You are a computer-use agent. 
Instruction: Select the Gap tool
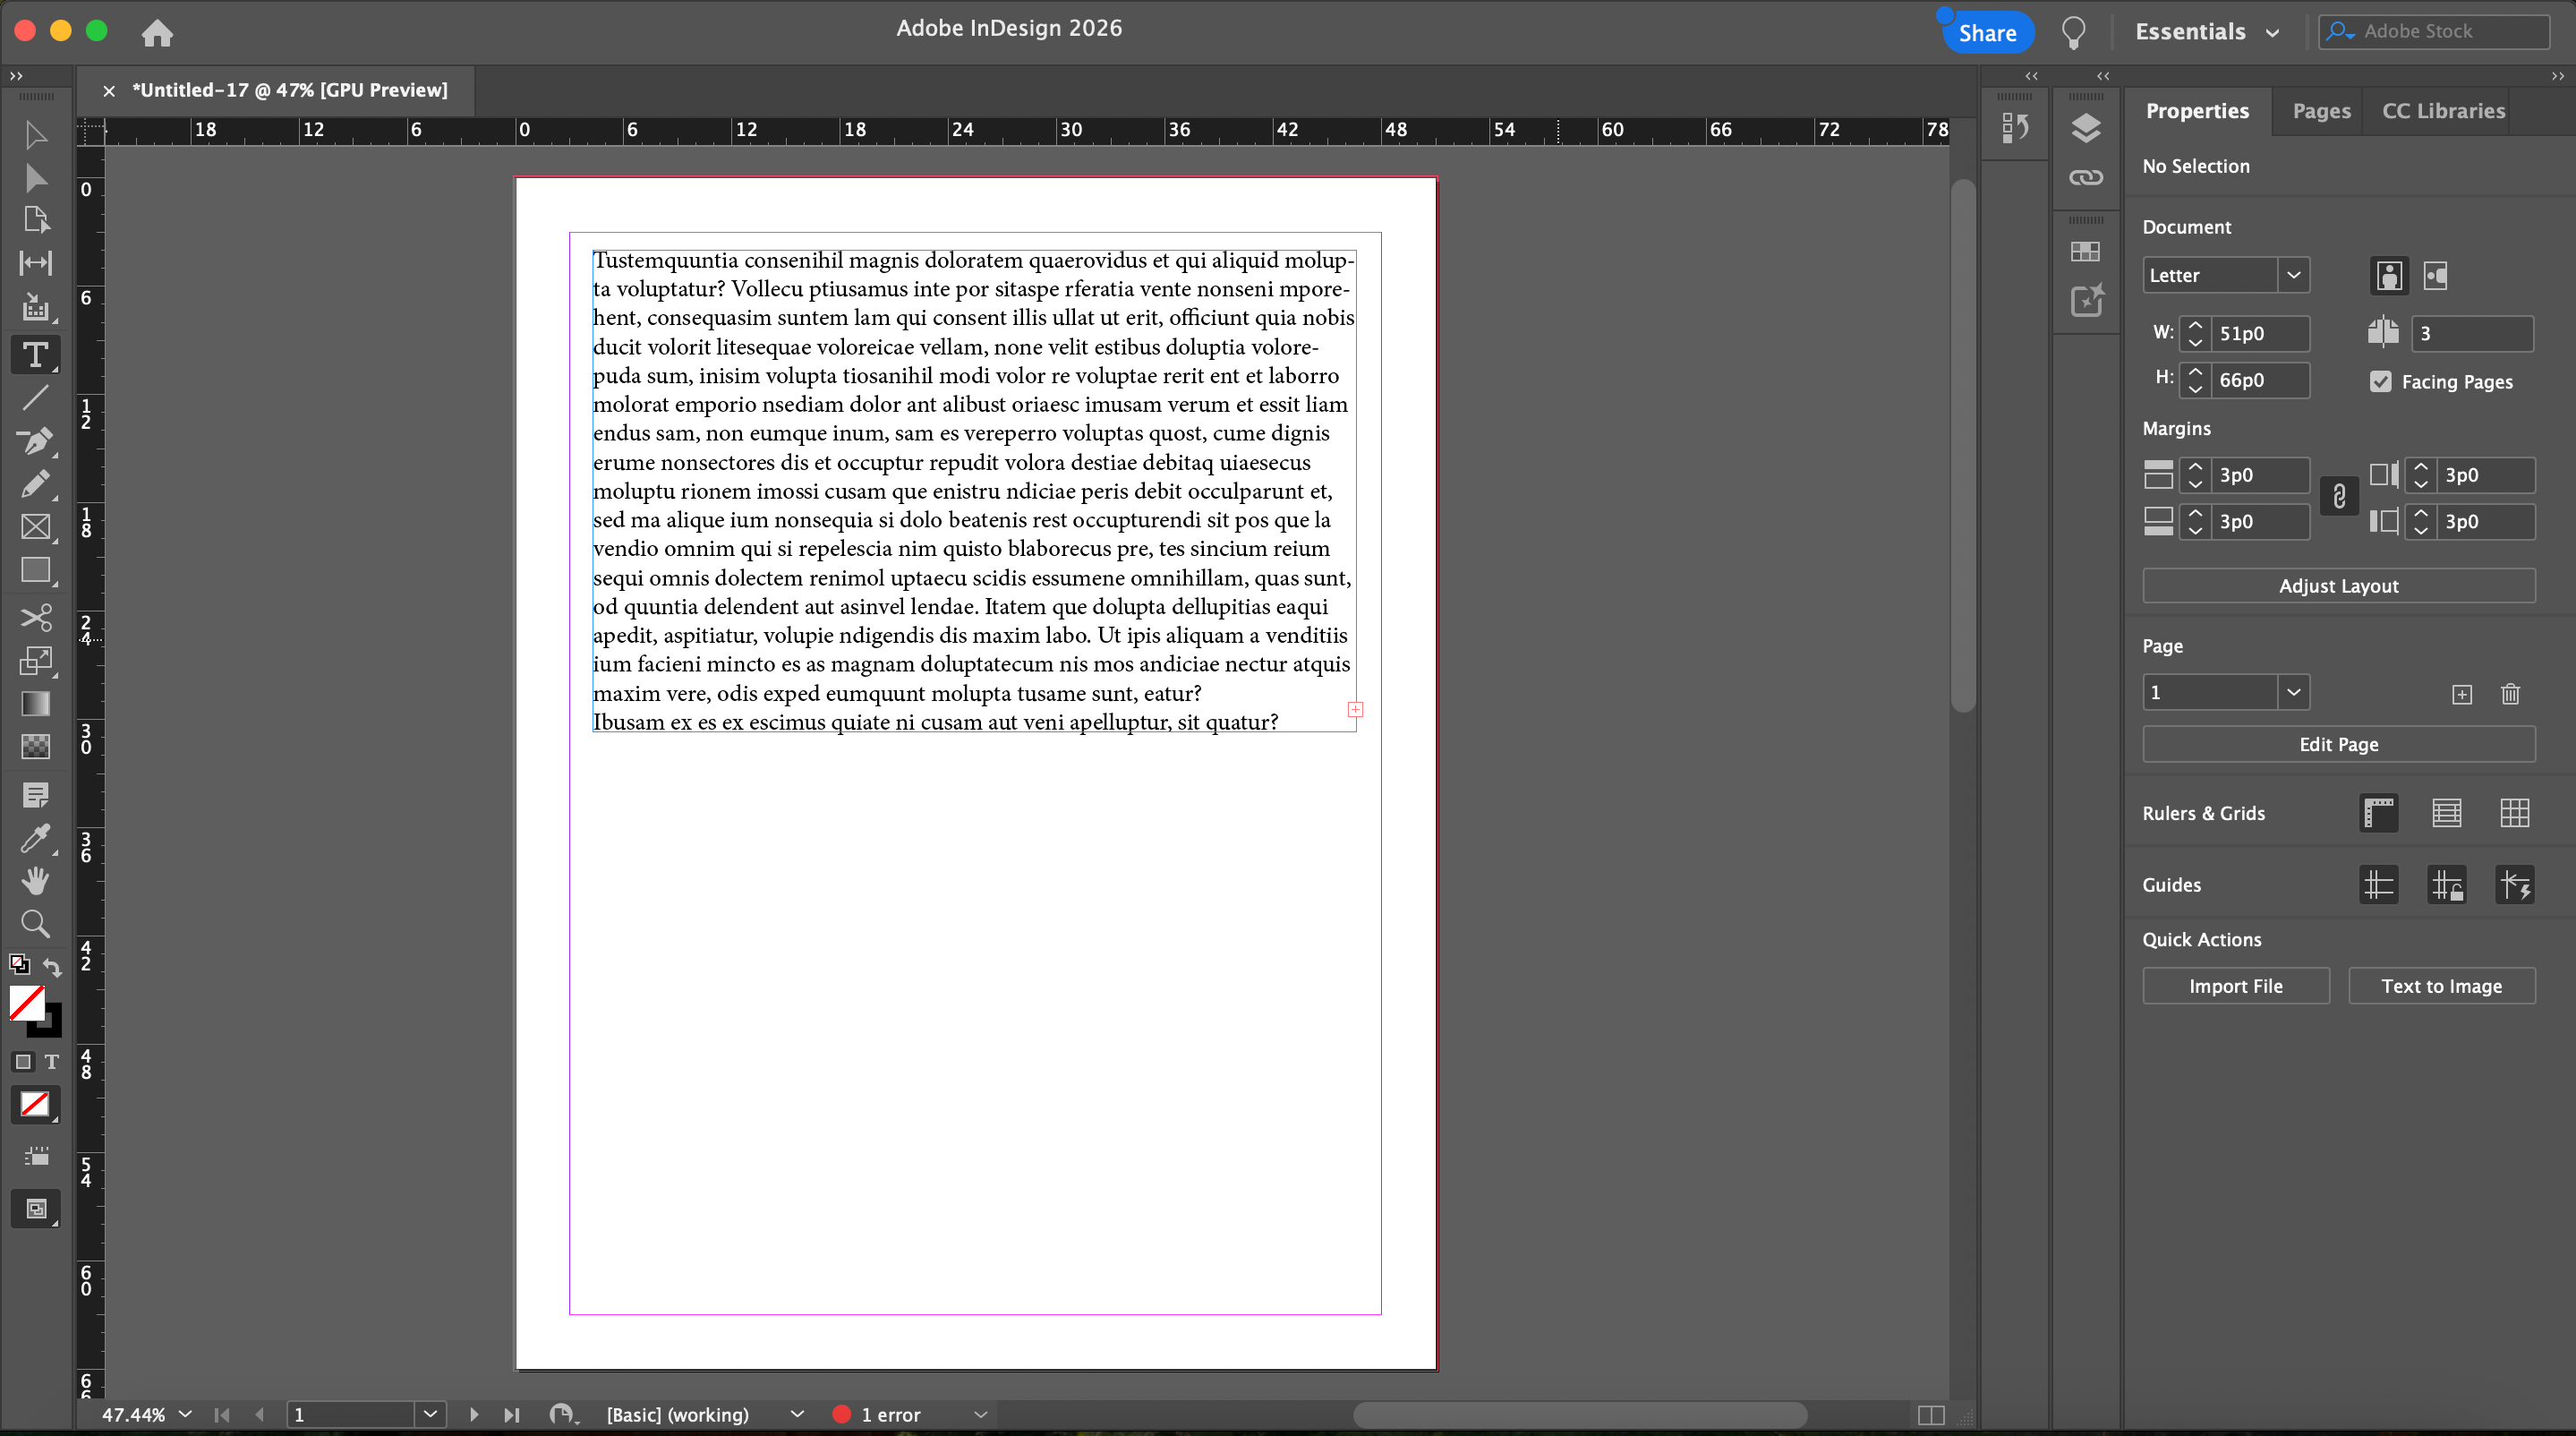pos(35,263)
